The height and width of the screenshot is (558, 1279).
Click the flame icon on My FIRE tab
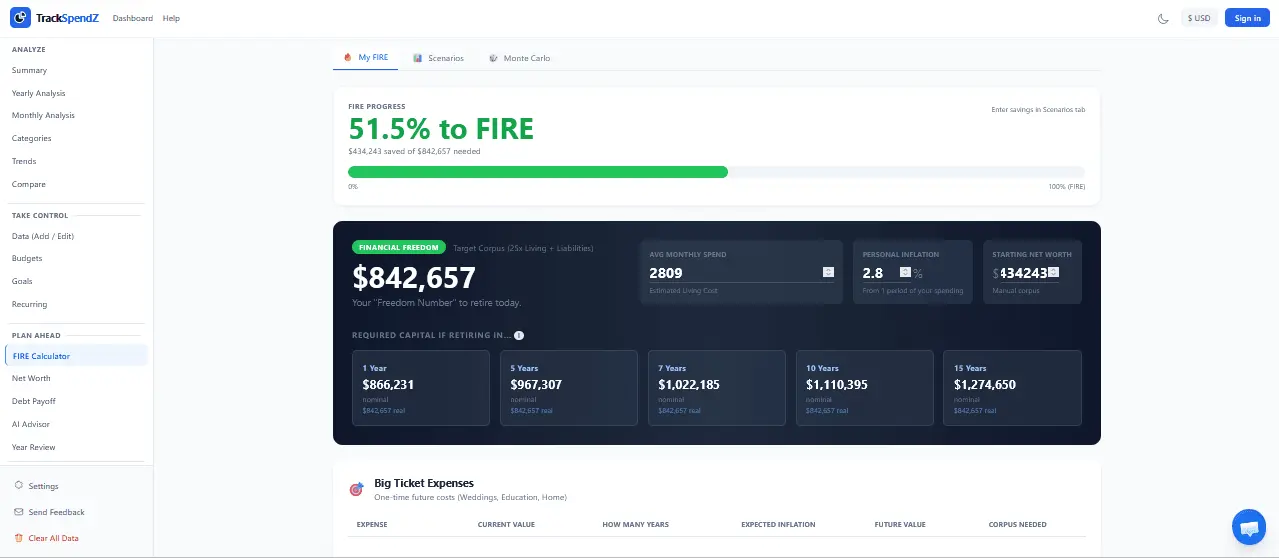tap(348, 58)
